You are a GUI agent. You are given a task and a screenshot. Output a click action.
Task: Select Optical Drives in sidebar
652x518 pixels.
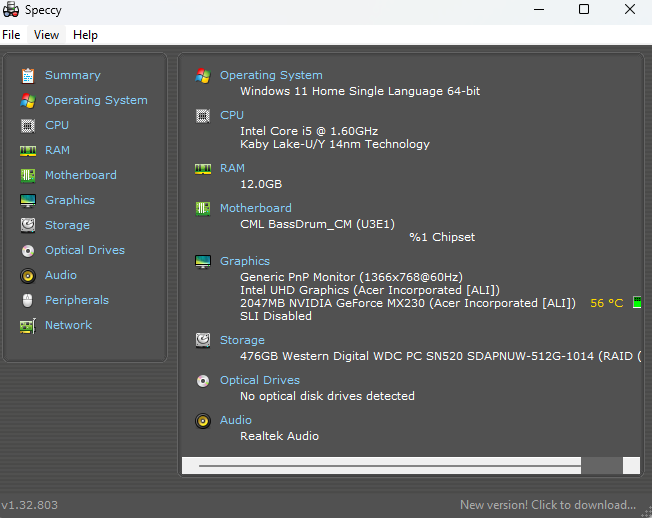pyautogui.click(x=85, y=250)
